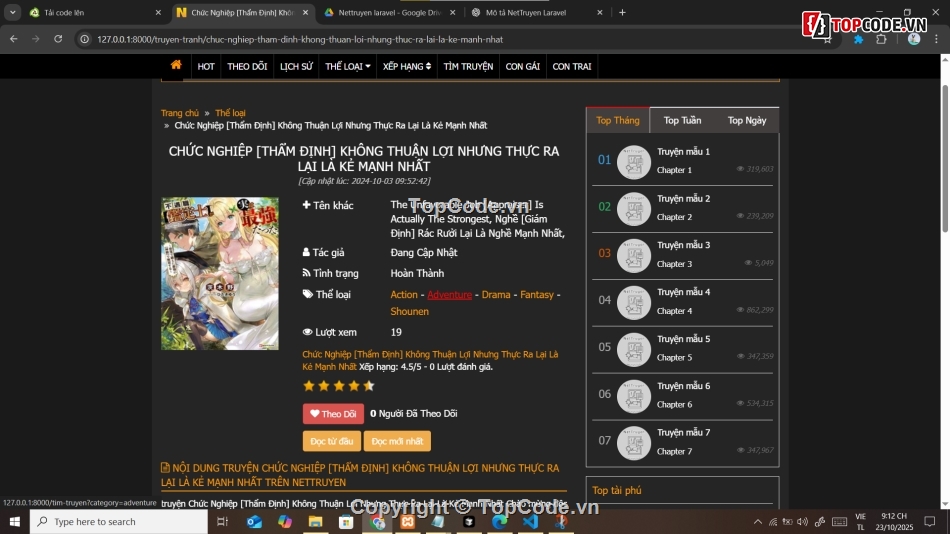Rate five stars on rating

pos(368,385)
